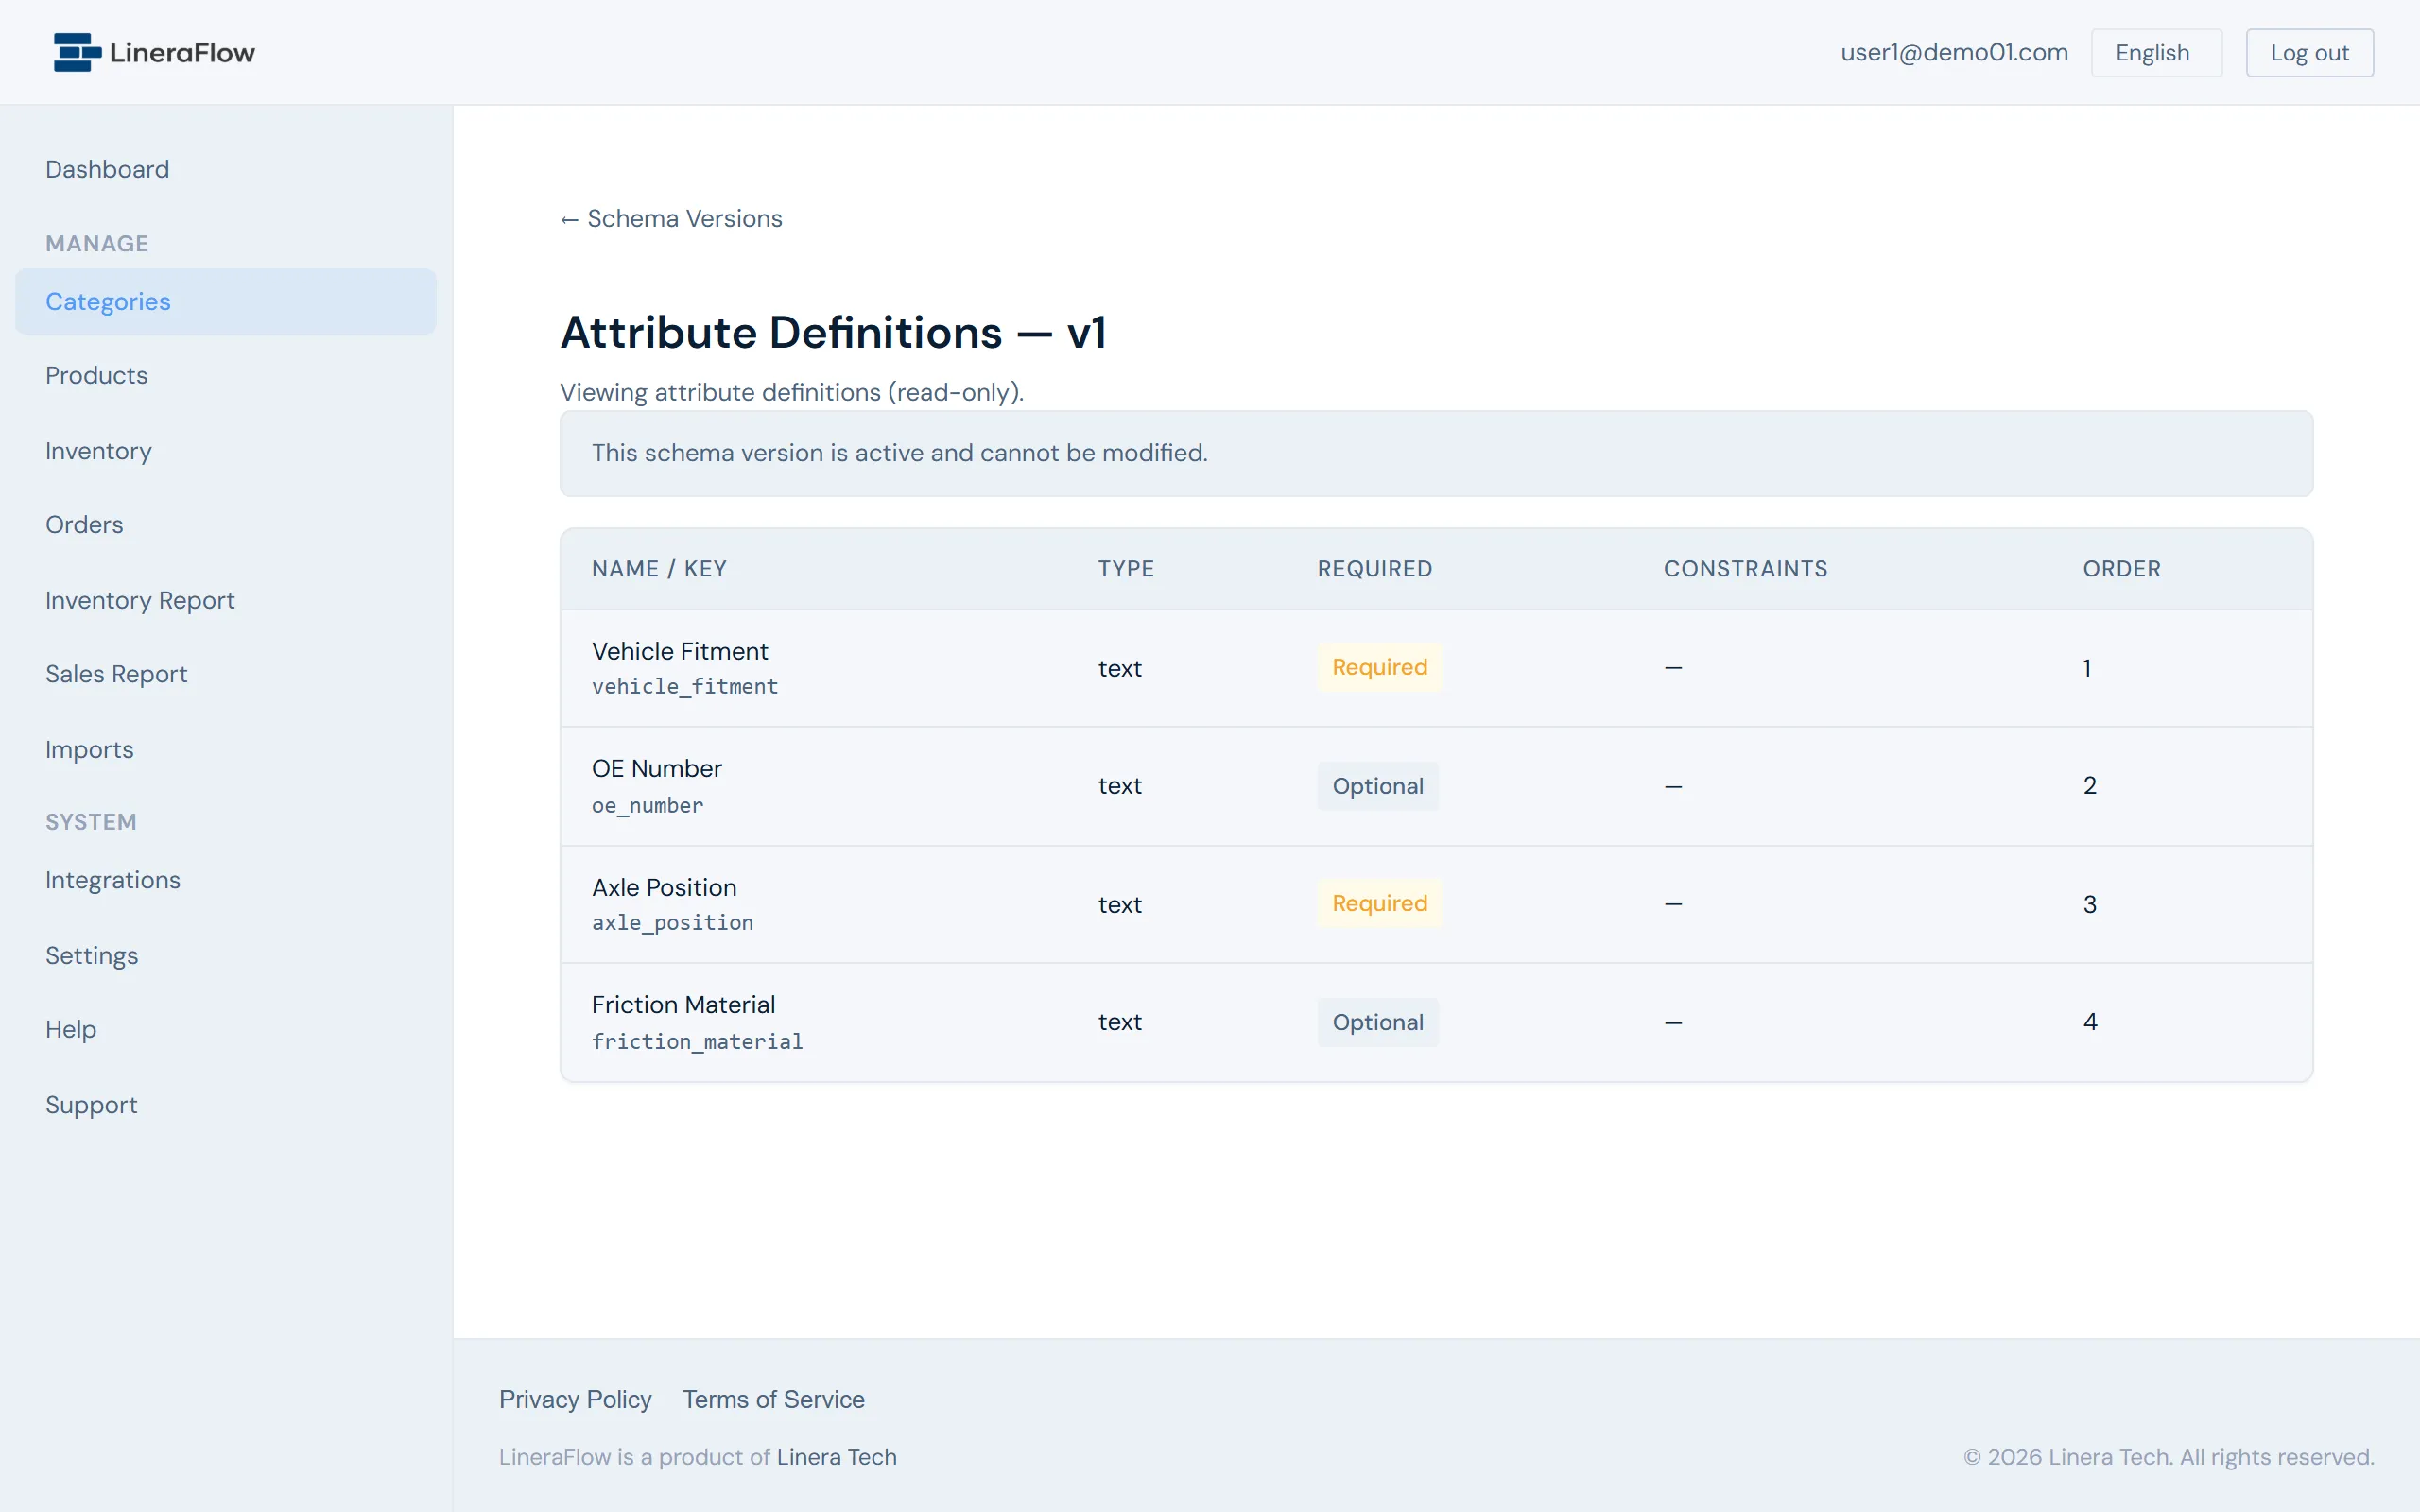Click the friction_material key text

coord(697,1041)
